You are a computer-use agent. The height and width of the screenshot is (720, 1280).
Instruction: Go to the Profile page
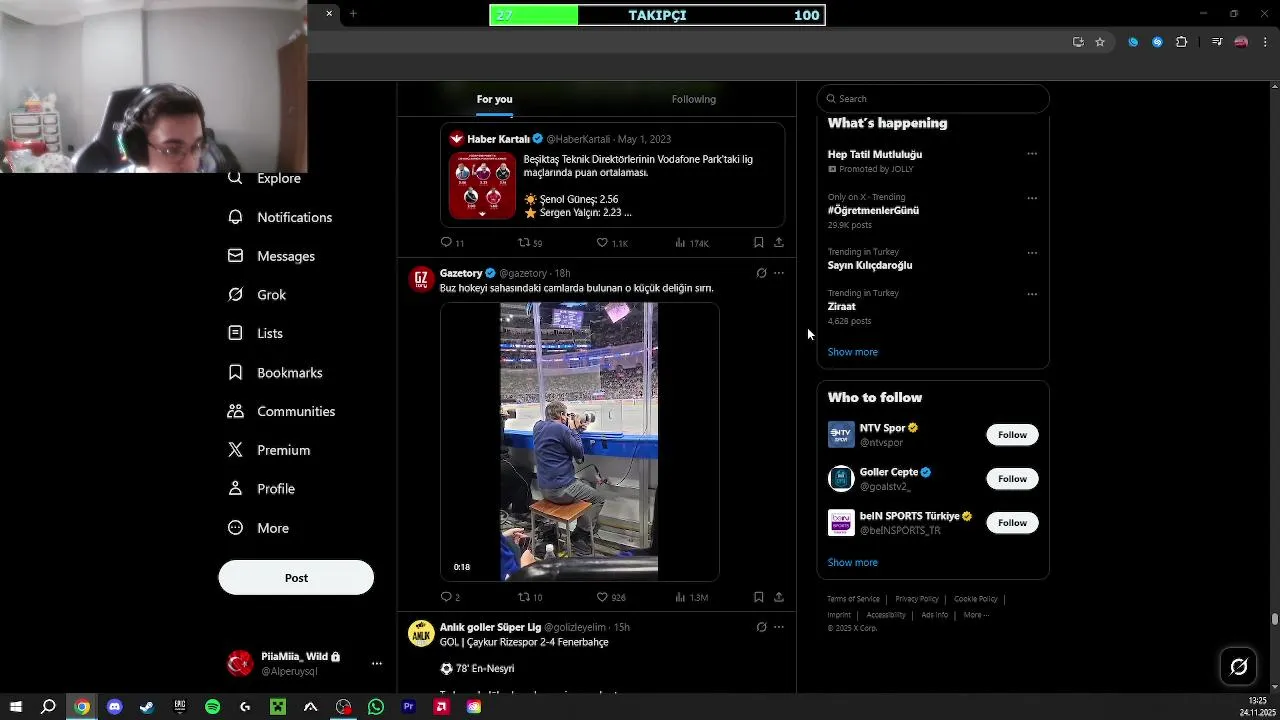click(262, 489)
